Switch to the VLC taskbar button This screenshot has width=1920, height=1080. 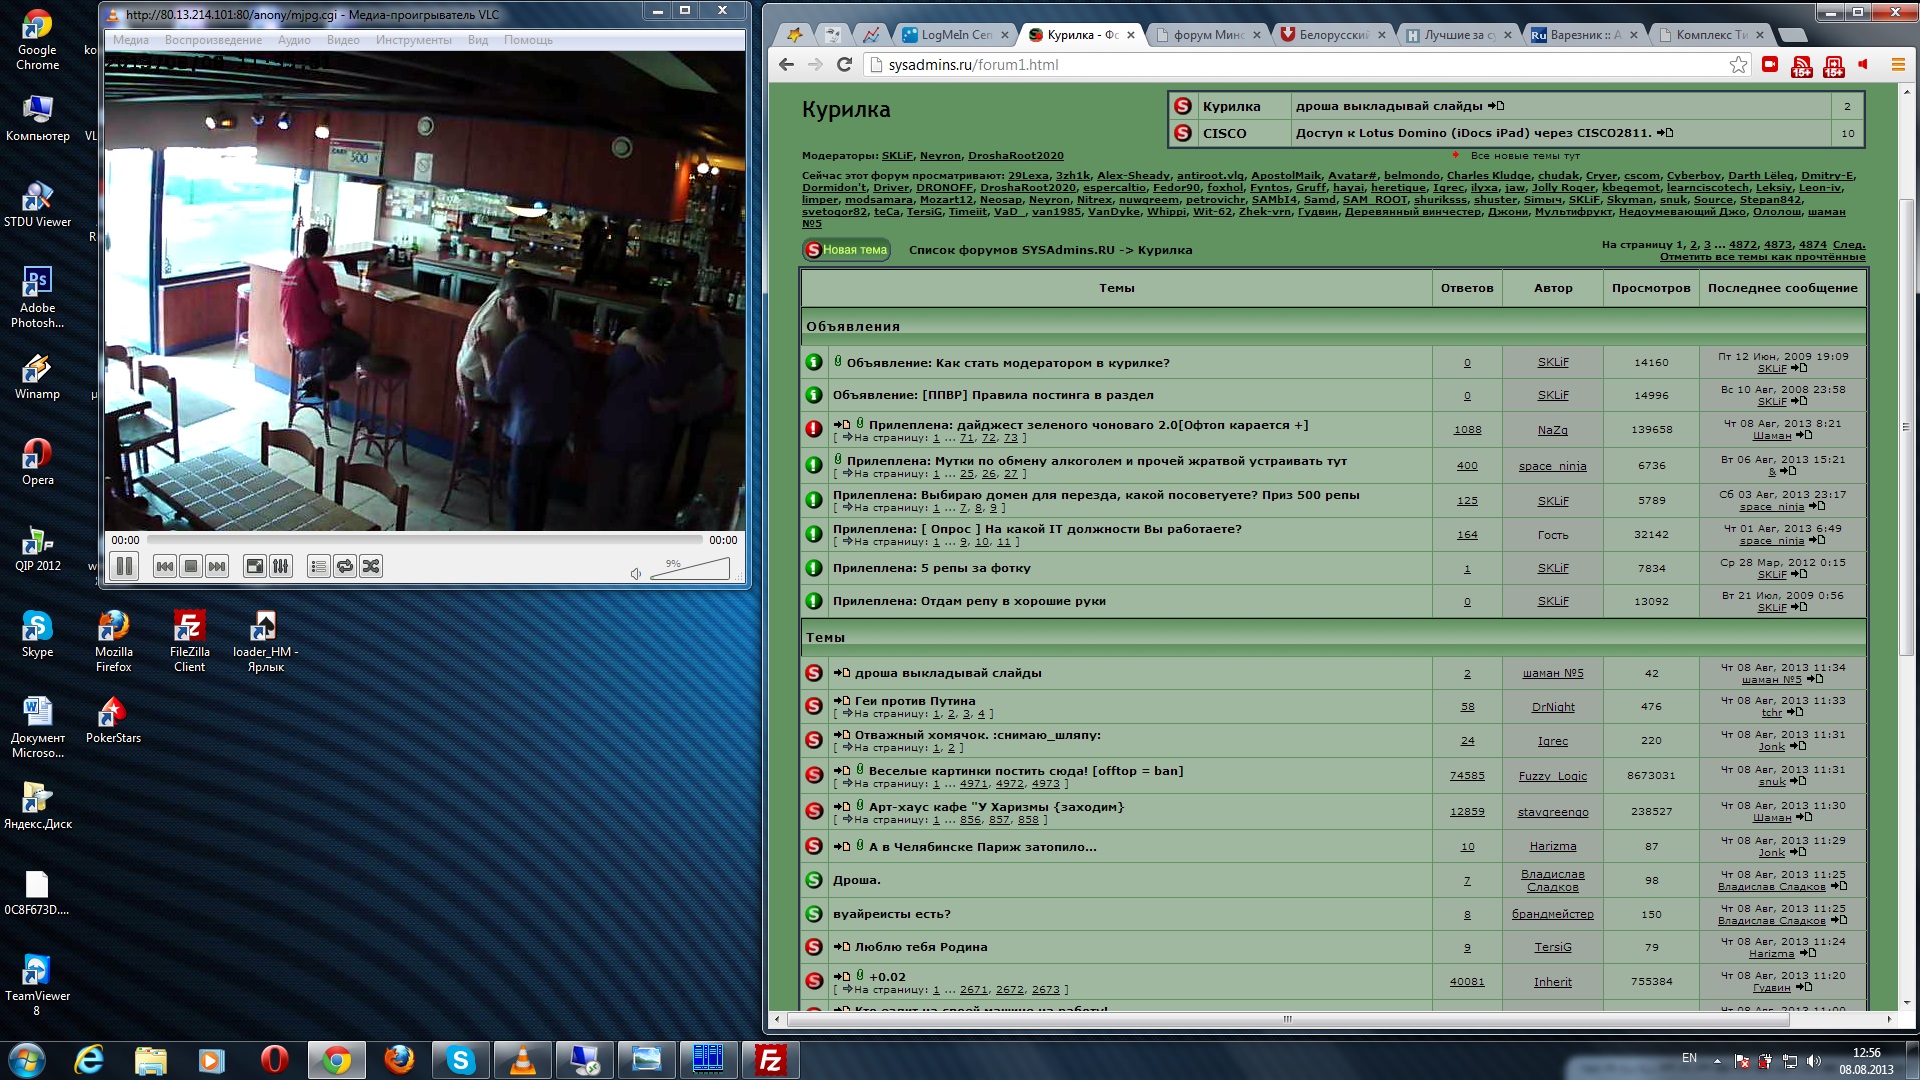click(522, 1060)
